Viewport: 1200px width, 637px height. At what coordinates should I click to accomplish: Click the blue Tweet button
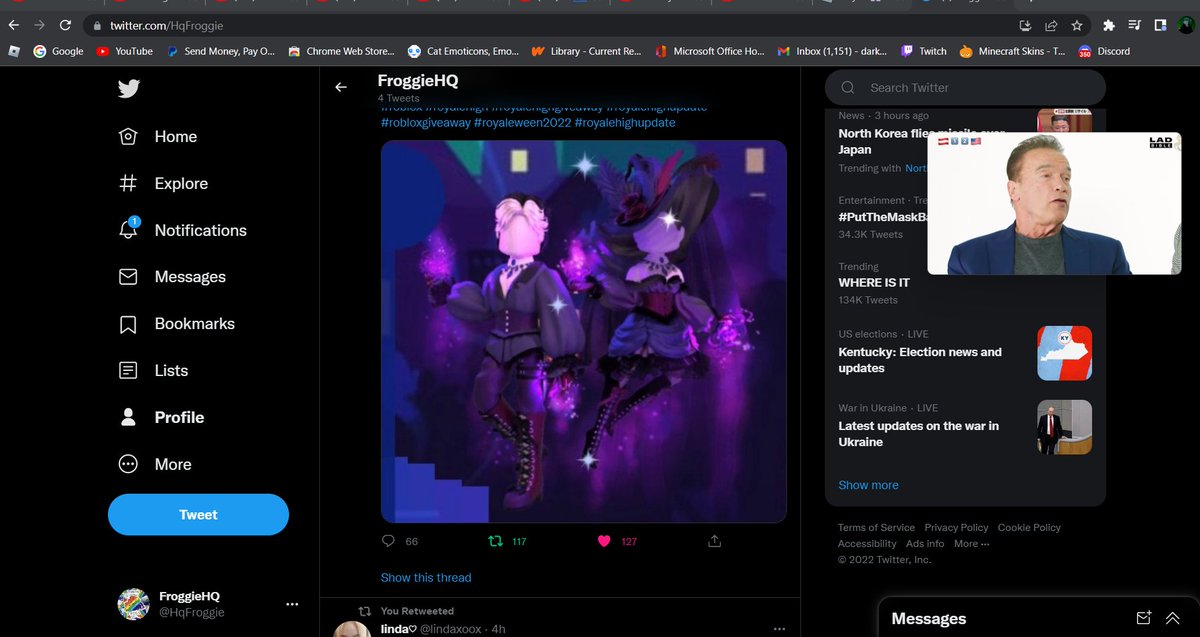coord(198,515)
